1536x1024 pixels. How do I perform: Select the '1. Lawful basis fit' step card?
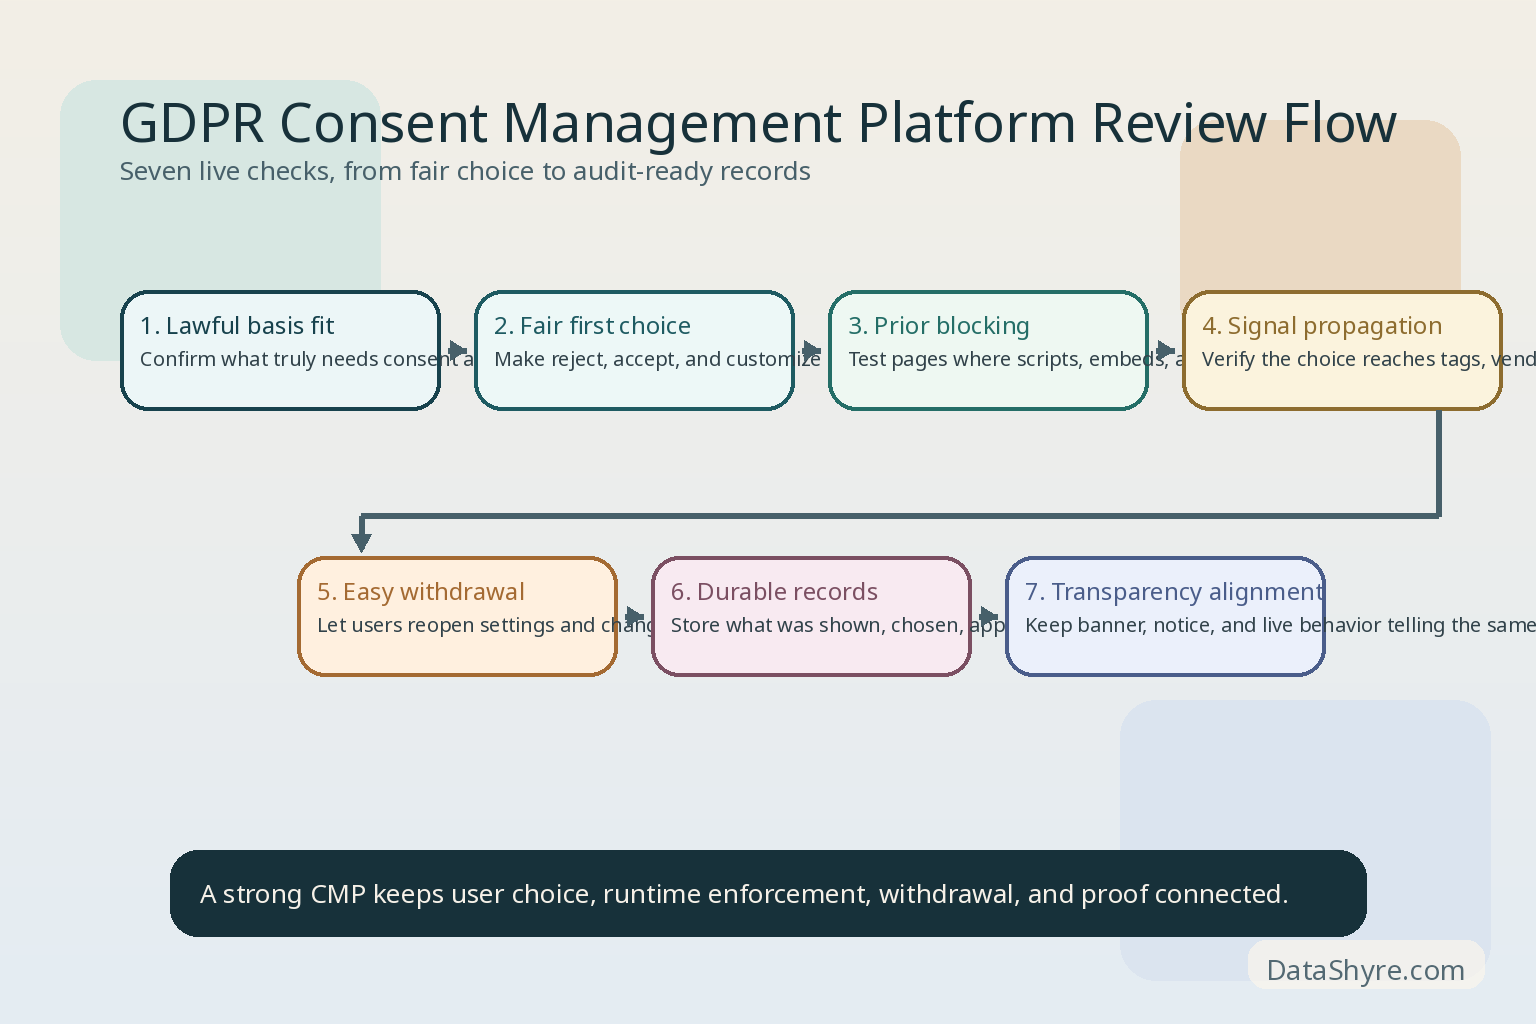pos(280,351)
